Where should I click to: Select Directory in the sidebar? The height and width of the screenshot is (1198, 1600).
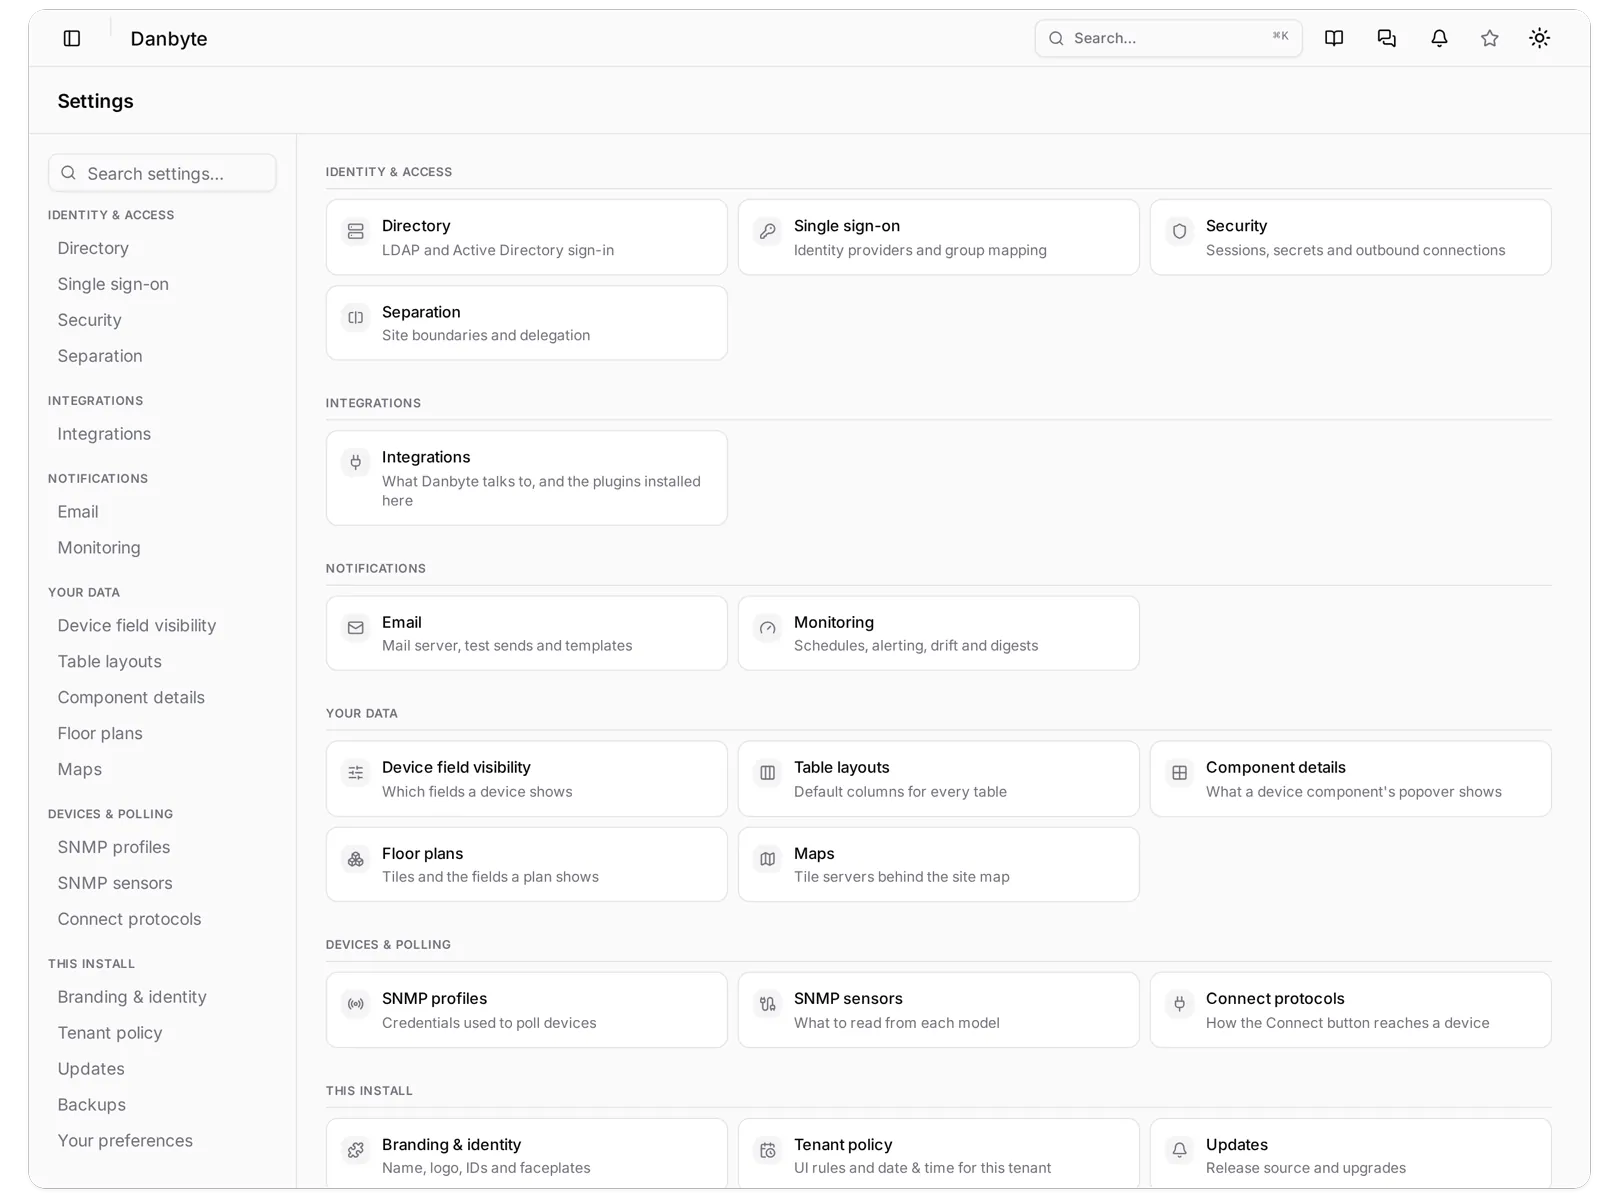coord(93,248)
